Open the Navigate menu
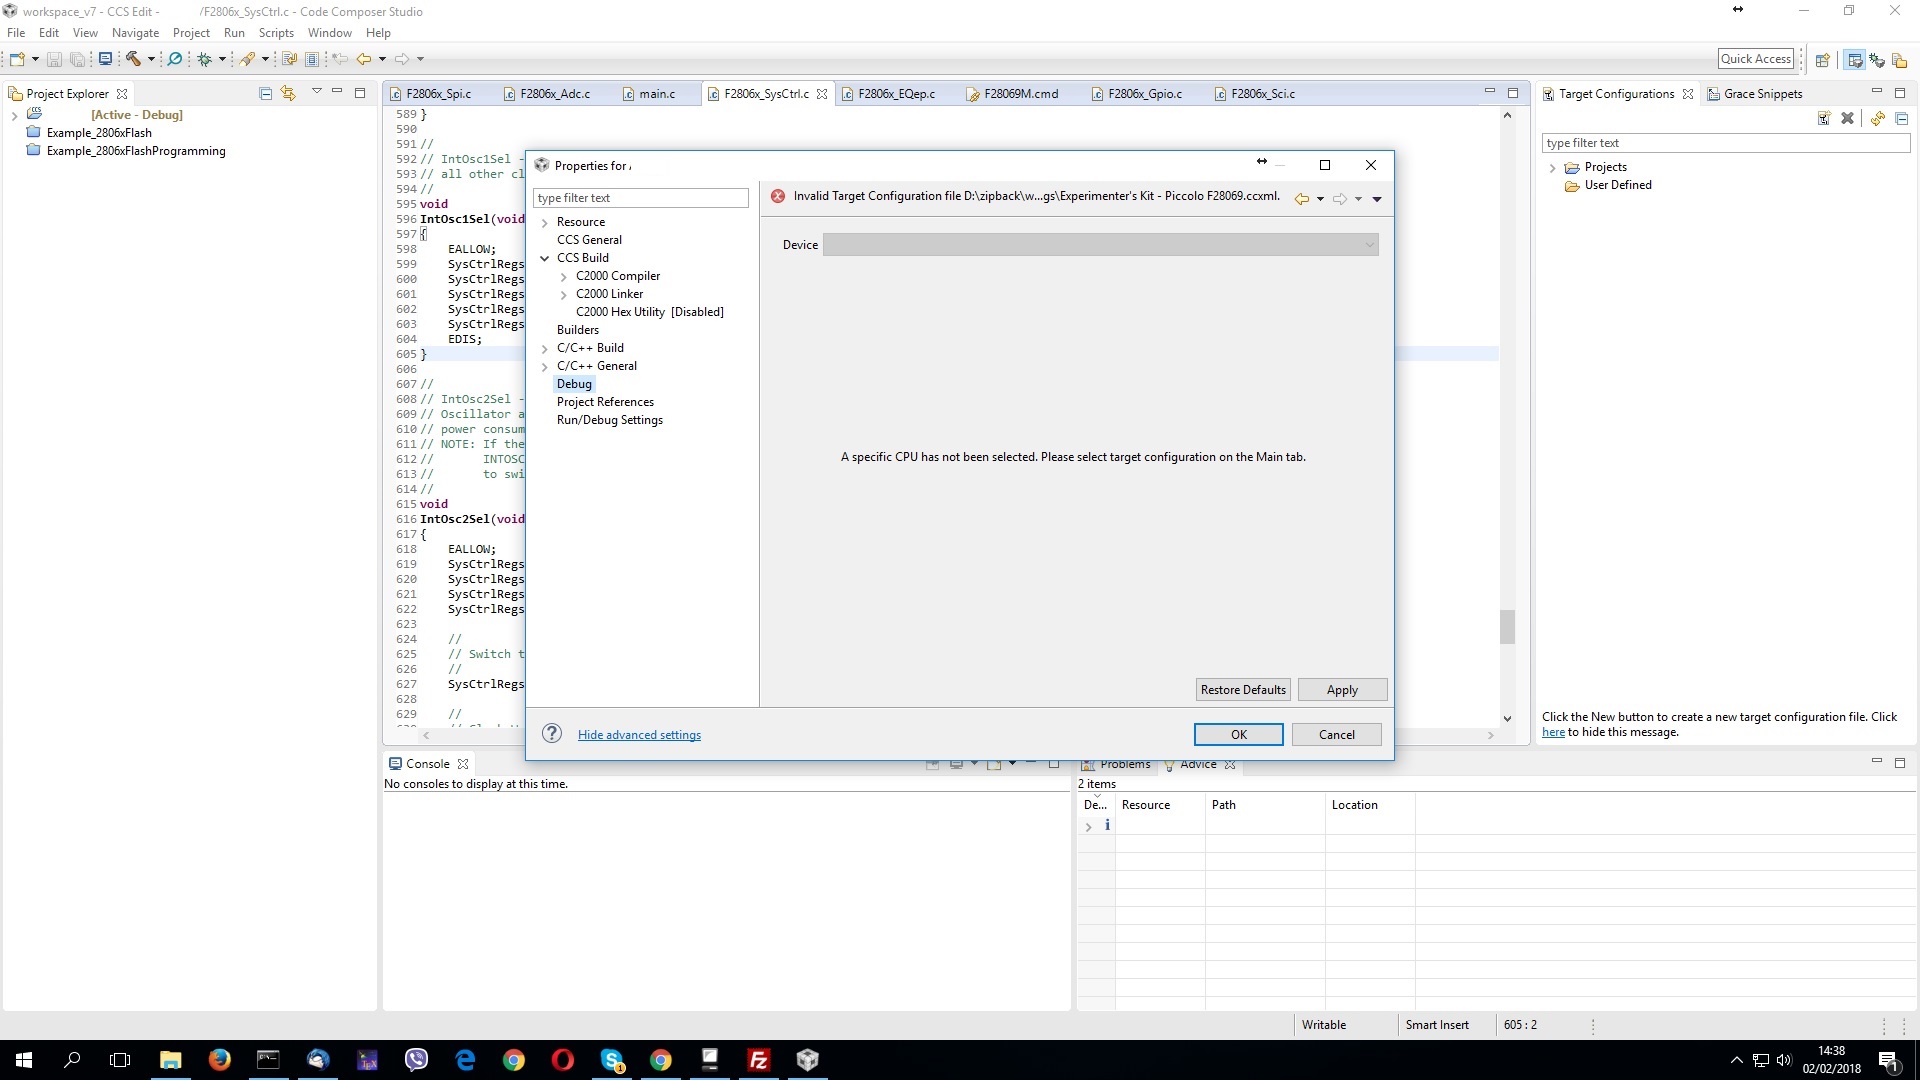 (x=135, y=33)
